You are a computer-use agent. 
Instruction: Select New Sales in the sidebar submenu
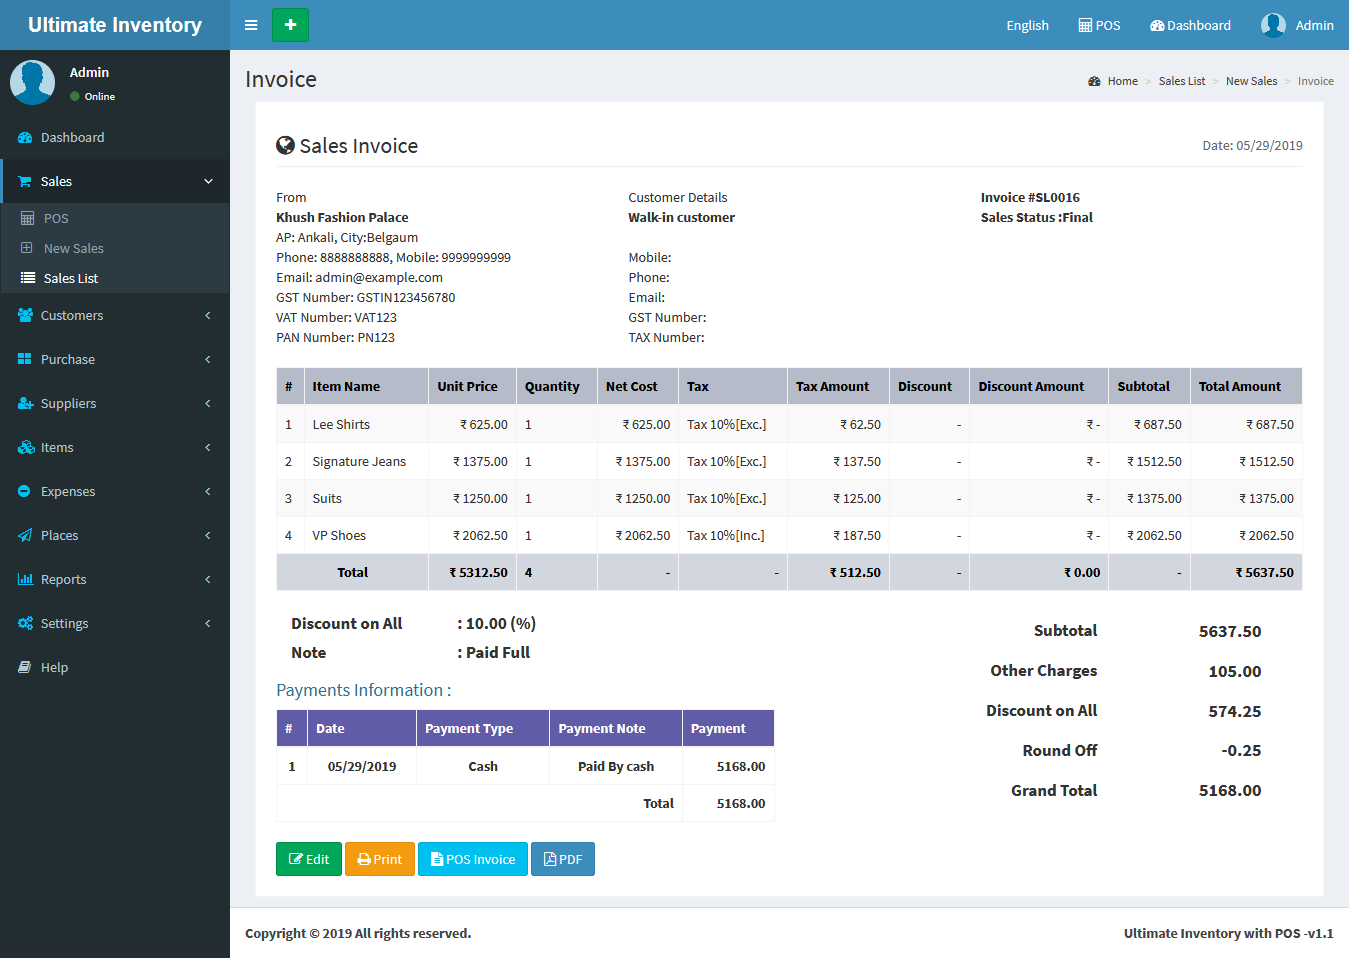pos(73,249)
